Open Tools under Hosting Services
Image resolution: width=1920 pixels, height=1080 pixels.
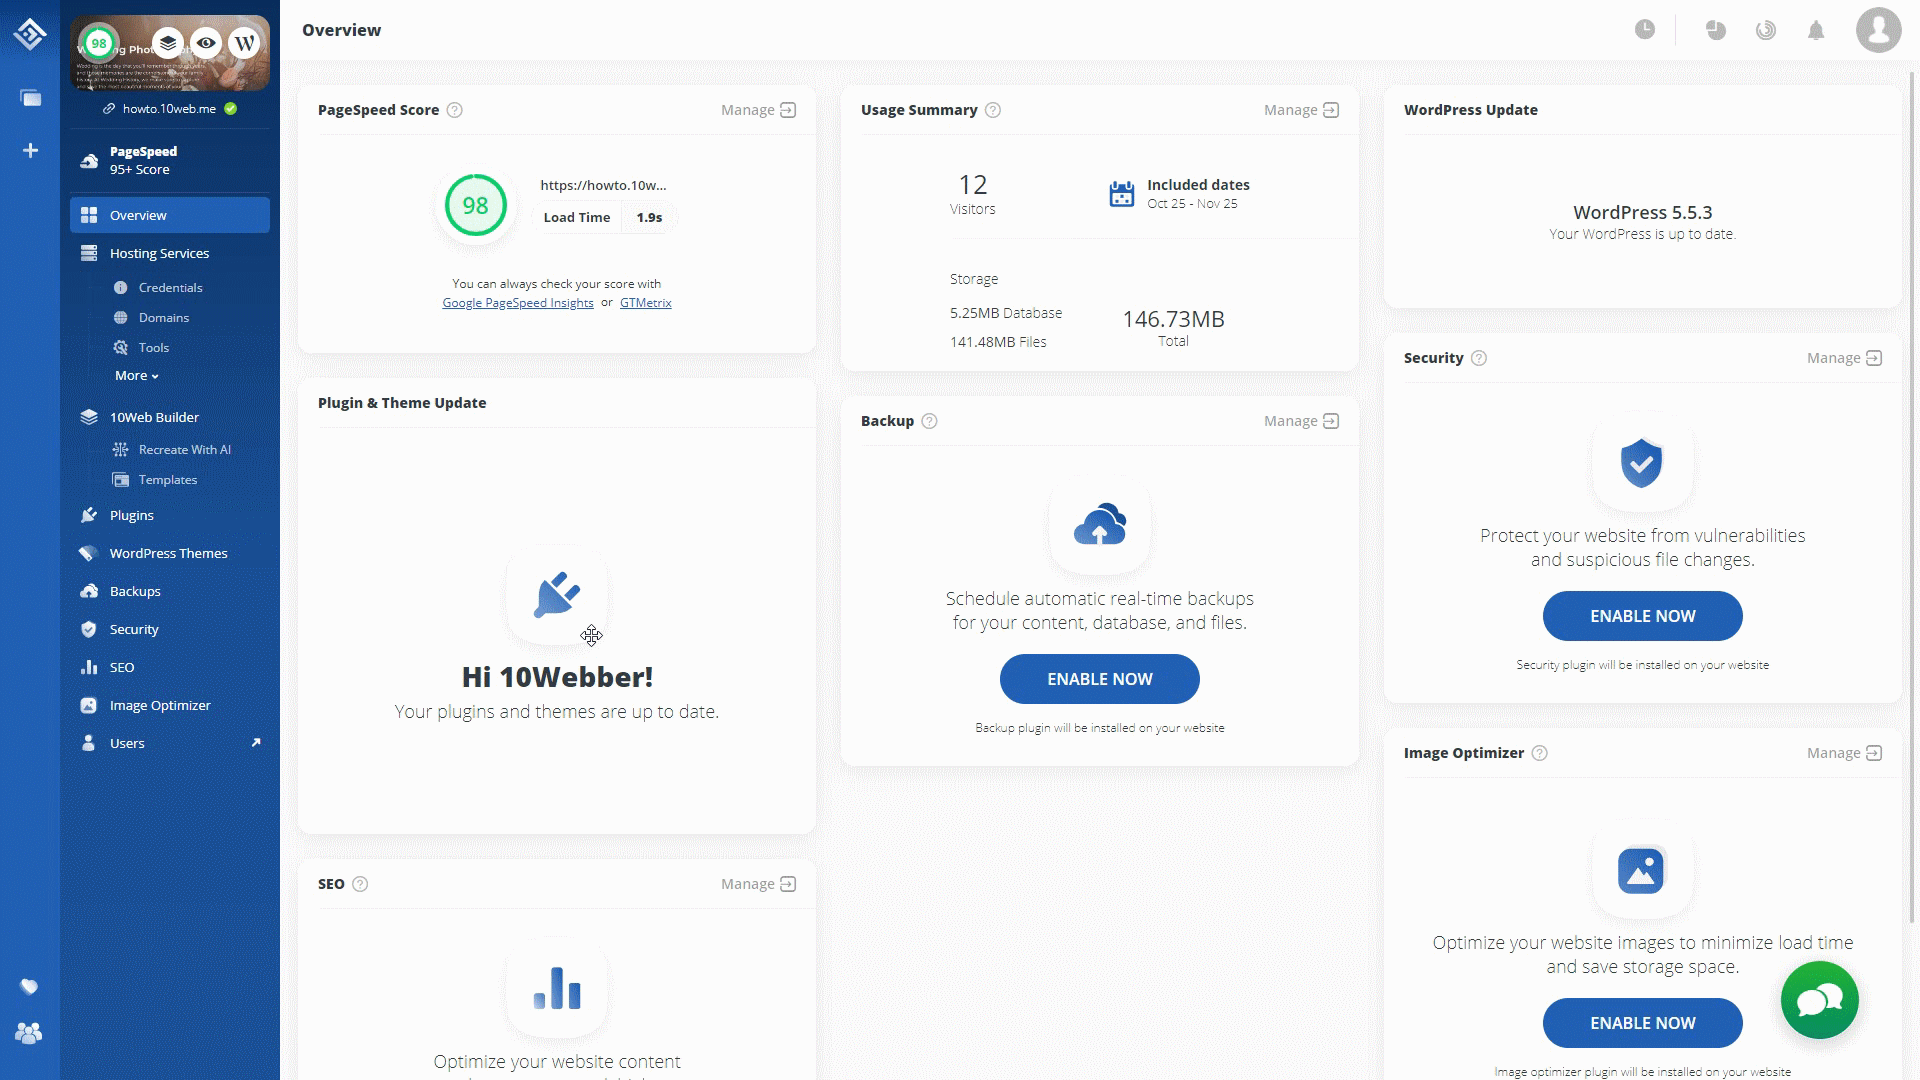point(153,348)
